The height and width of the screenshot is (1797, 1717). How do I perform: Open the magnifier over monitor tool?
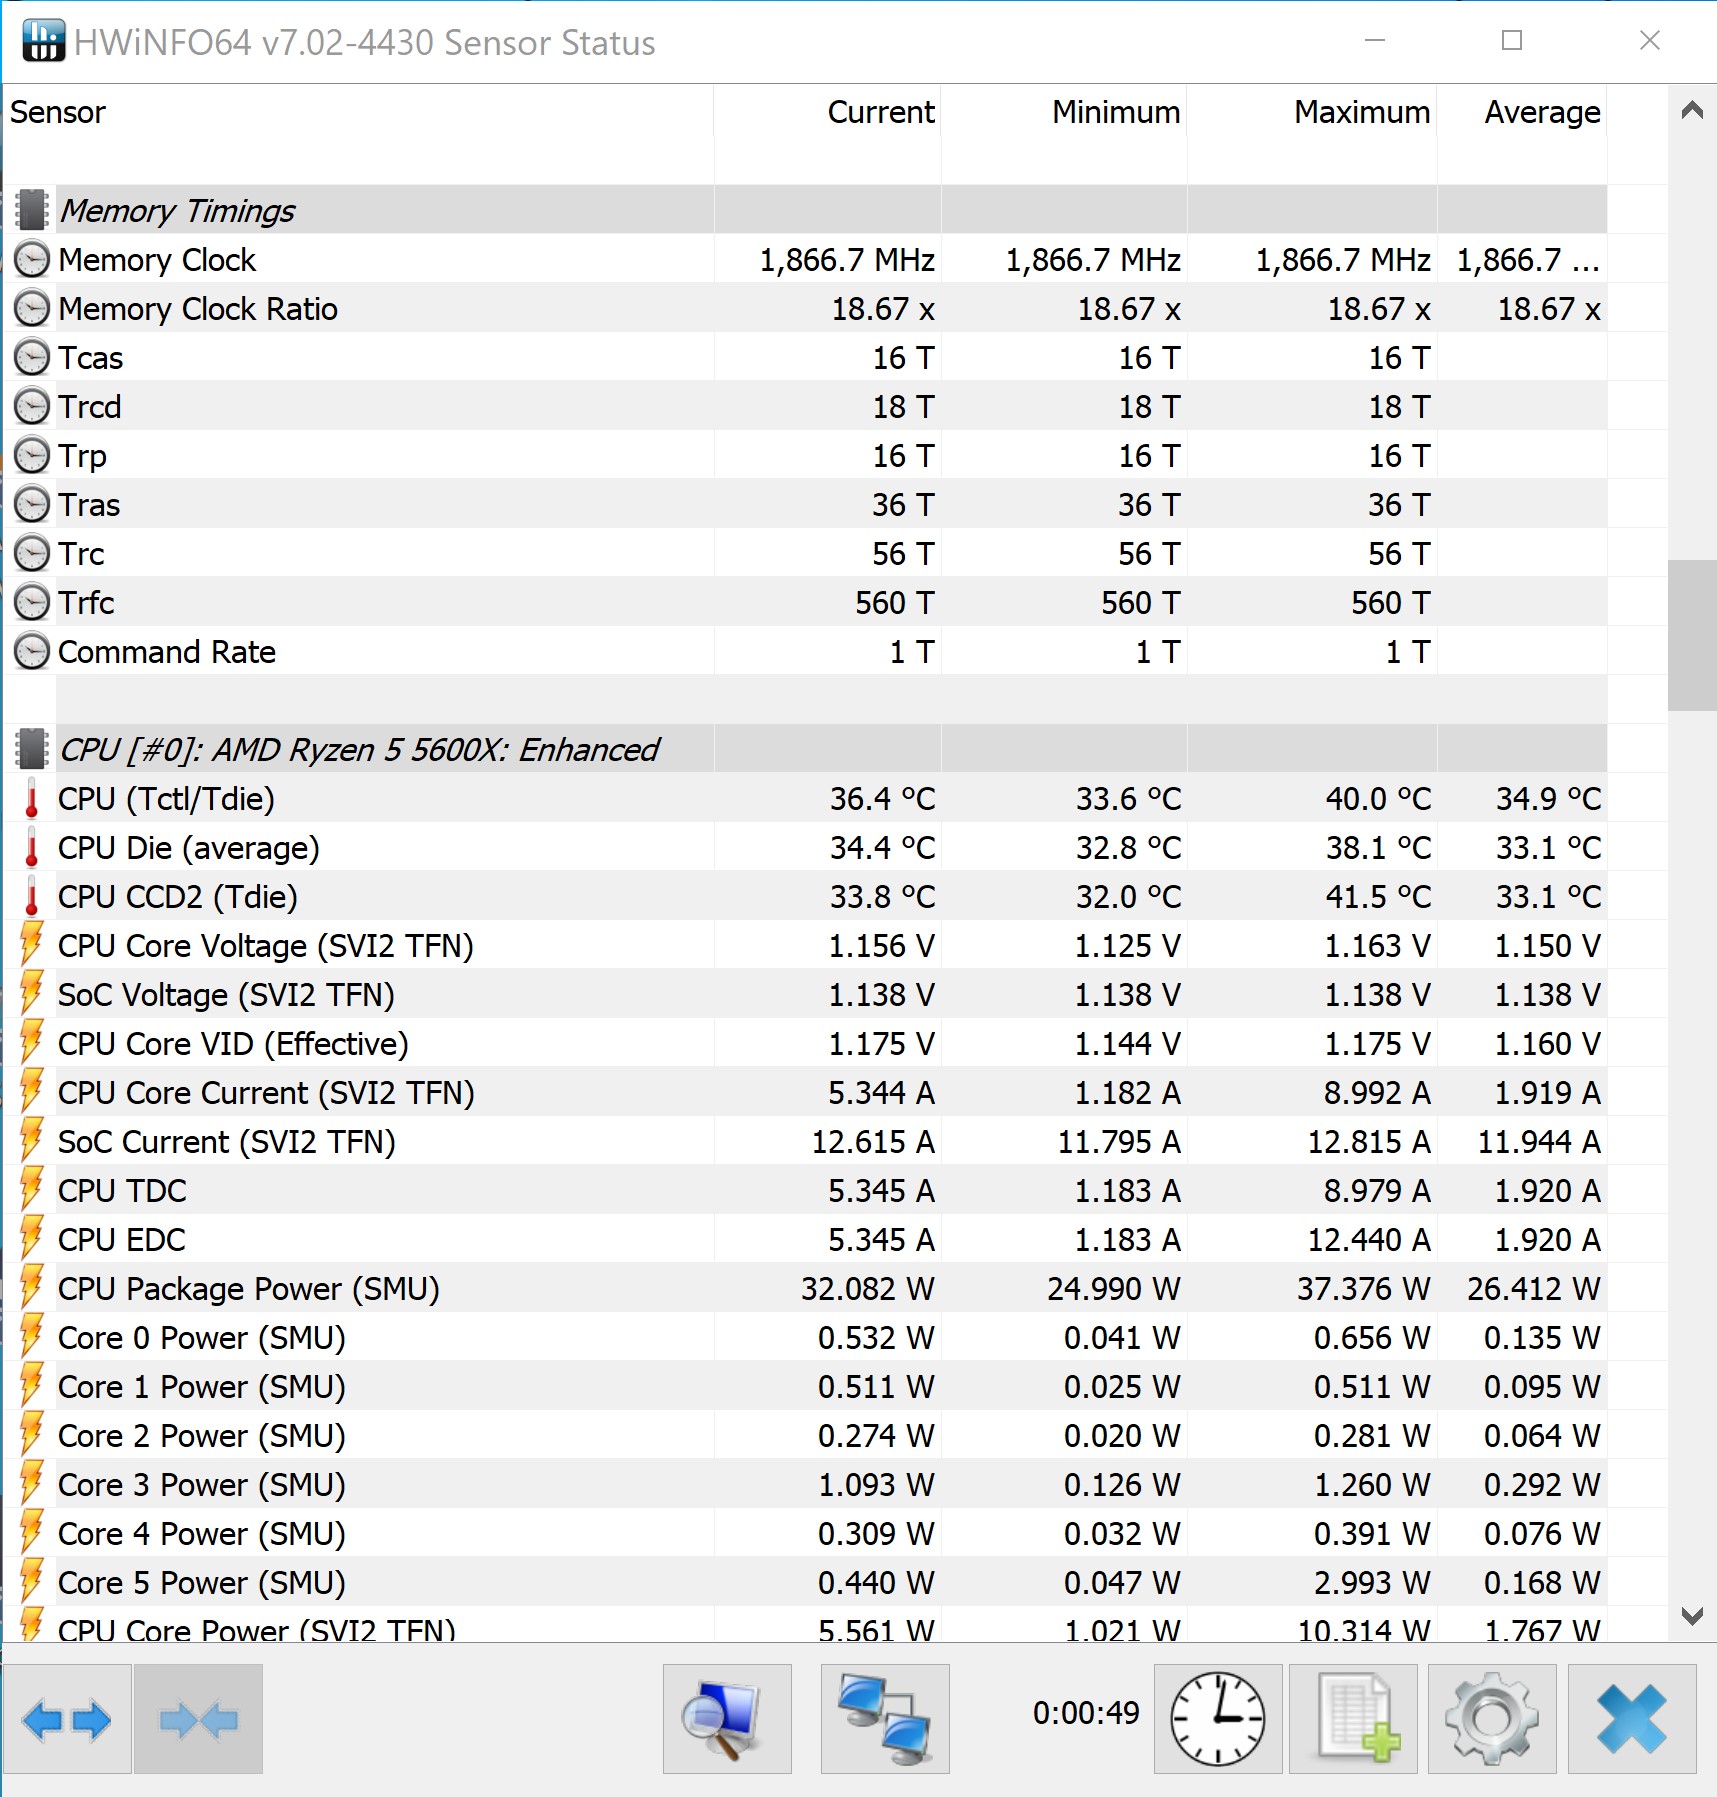[x=727, y=1720]
